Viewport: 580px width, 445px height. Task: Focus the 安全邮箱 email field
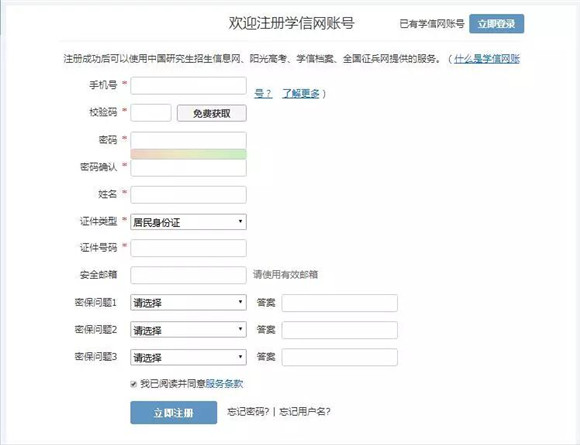[x=188, y=275]
